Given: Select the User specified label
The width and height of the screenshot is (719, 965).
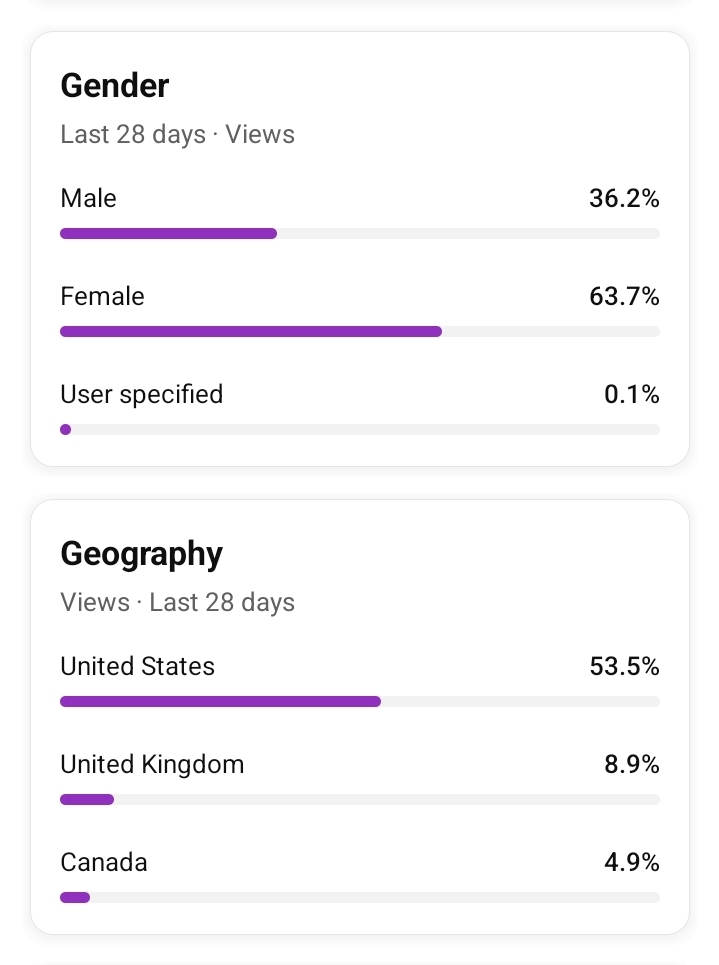Looking at the screenshot, I should (142, 395).
